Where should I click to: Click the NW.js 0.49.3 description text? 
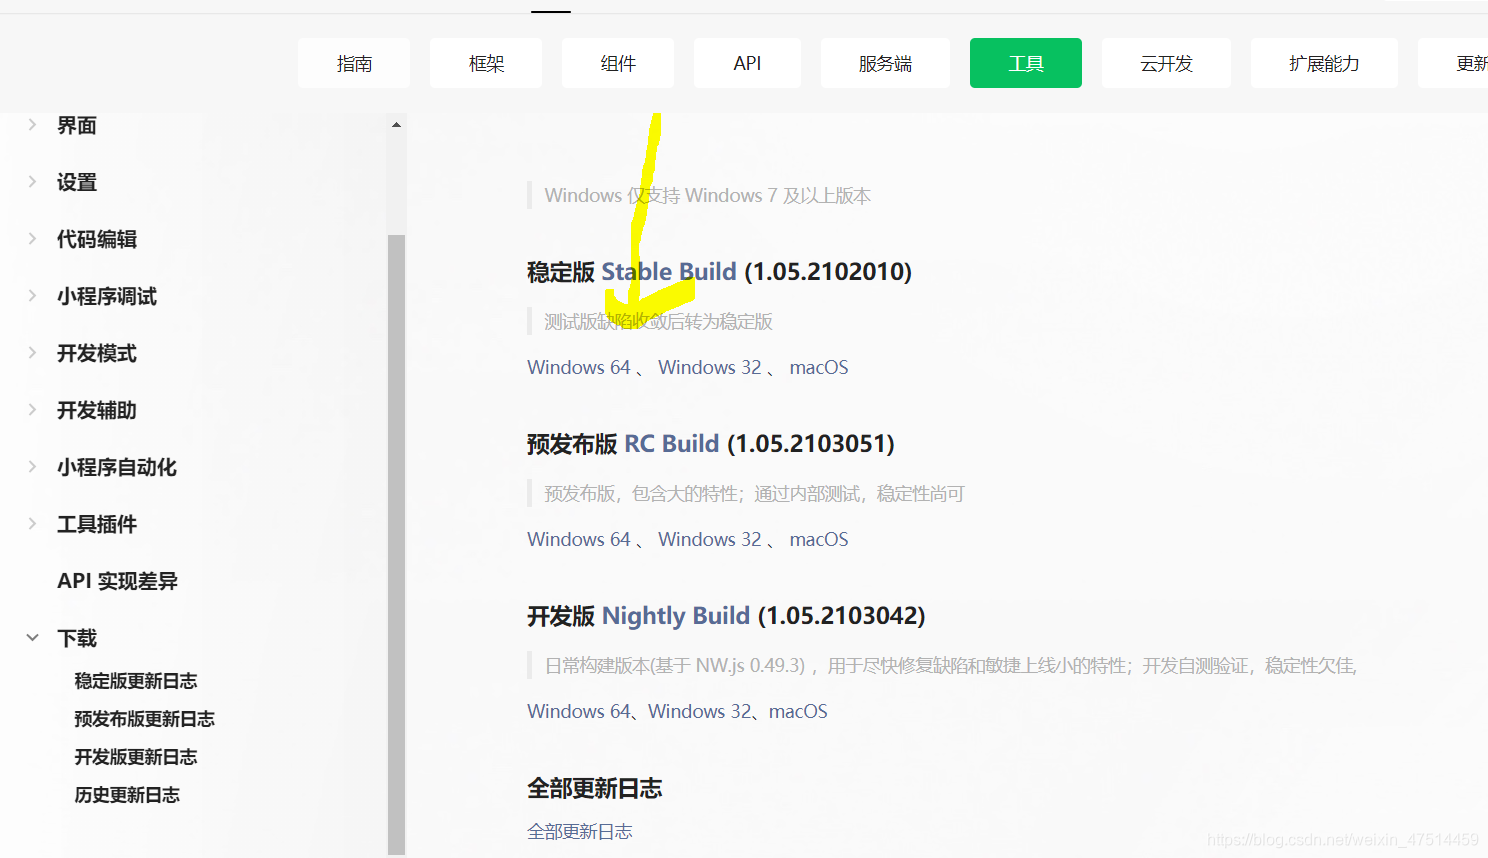click(x=951, y=665)
